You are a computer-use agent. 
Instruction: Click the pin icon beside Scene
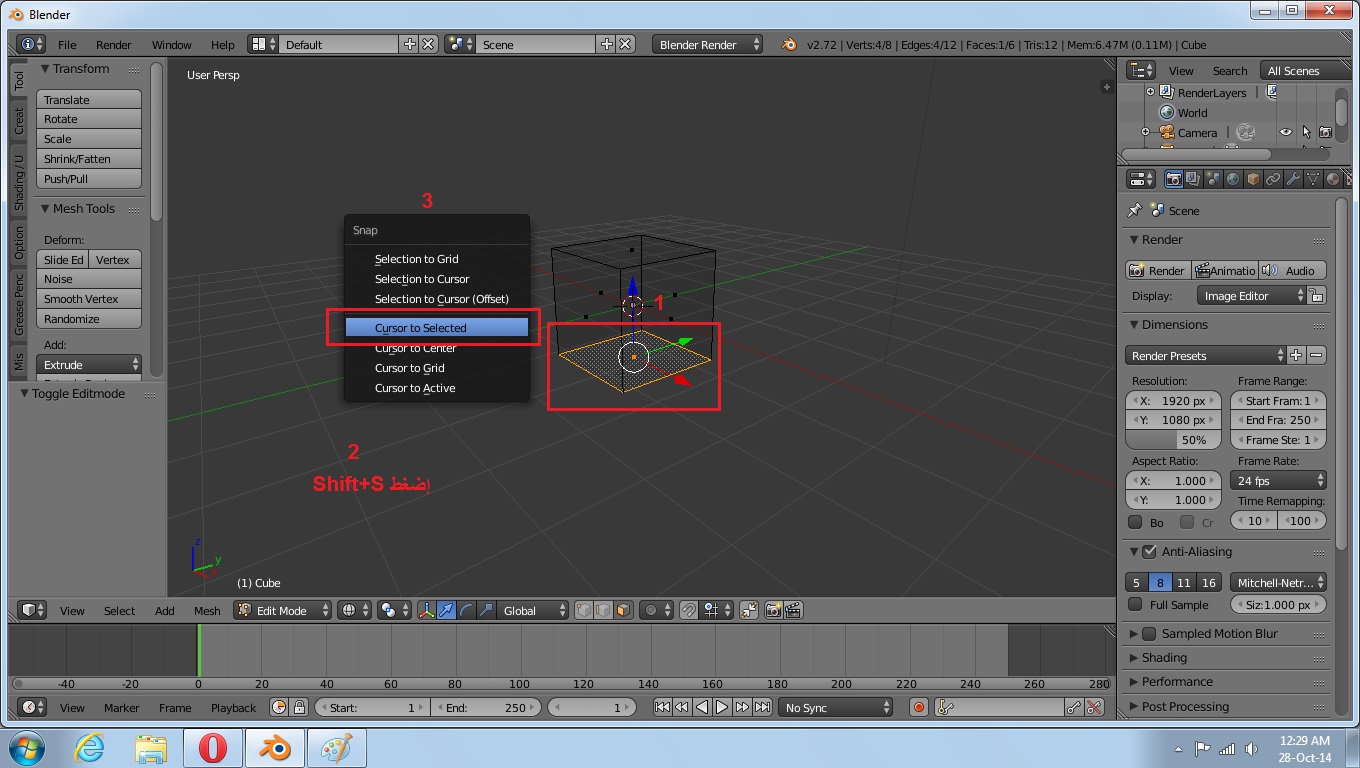click(x=1134, y=210)
